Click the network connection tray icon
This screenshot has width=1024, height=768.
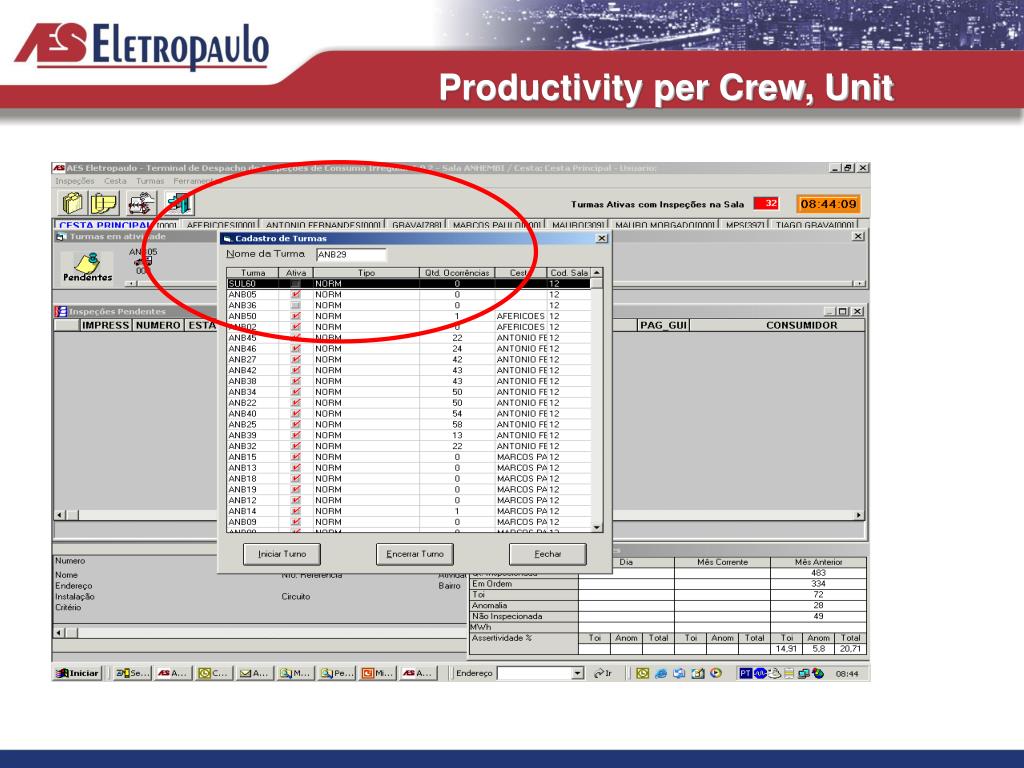(x=804, y=673)
